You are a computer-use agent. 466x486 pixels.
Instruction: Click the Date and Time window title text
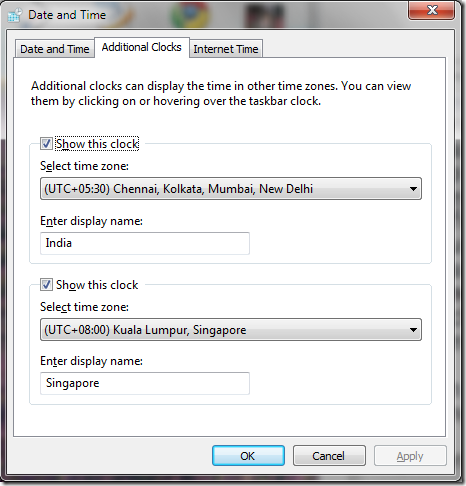tap(67, 15)
